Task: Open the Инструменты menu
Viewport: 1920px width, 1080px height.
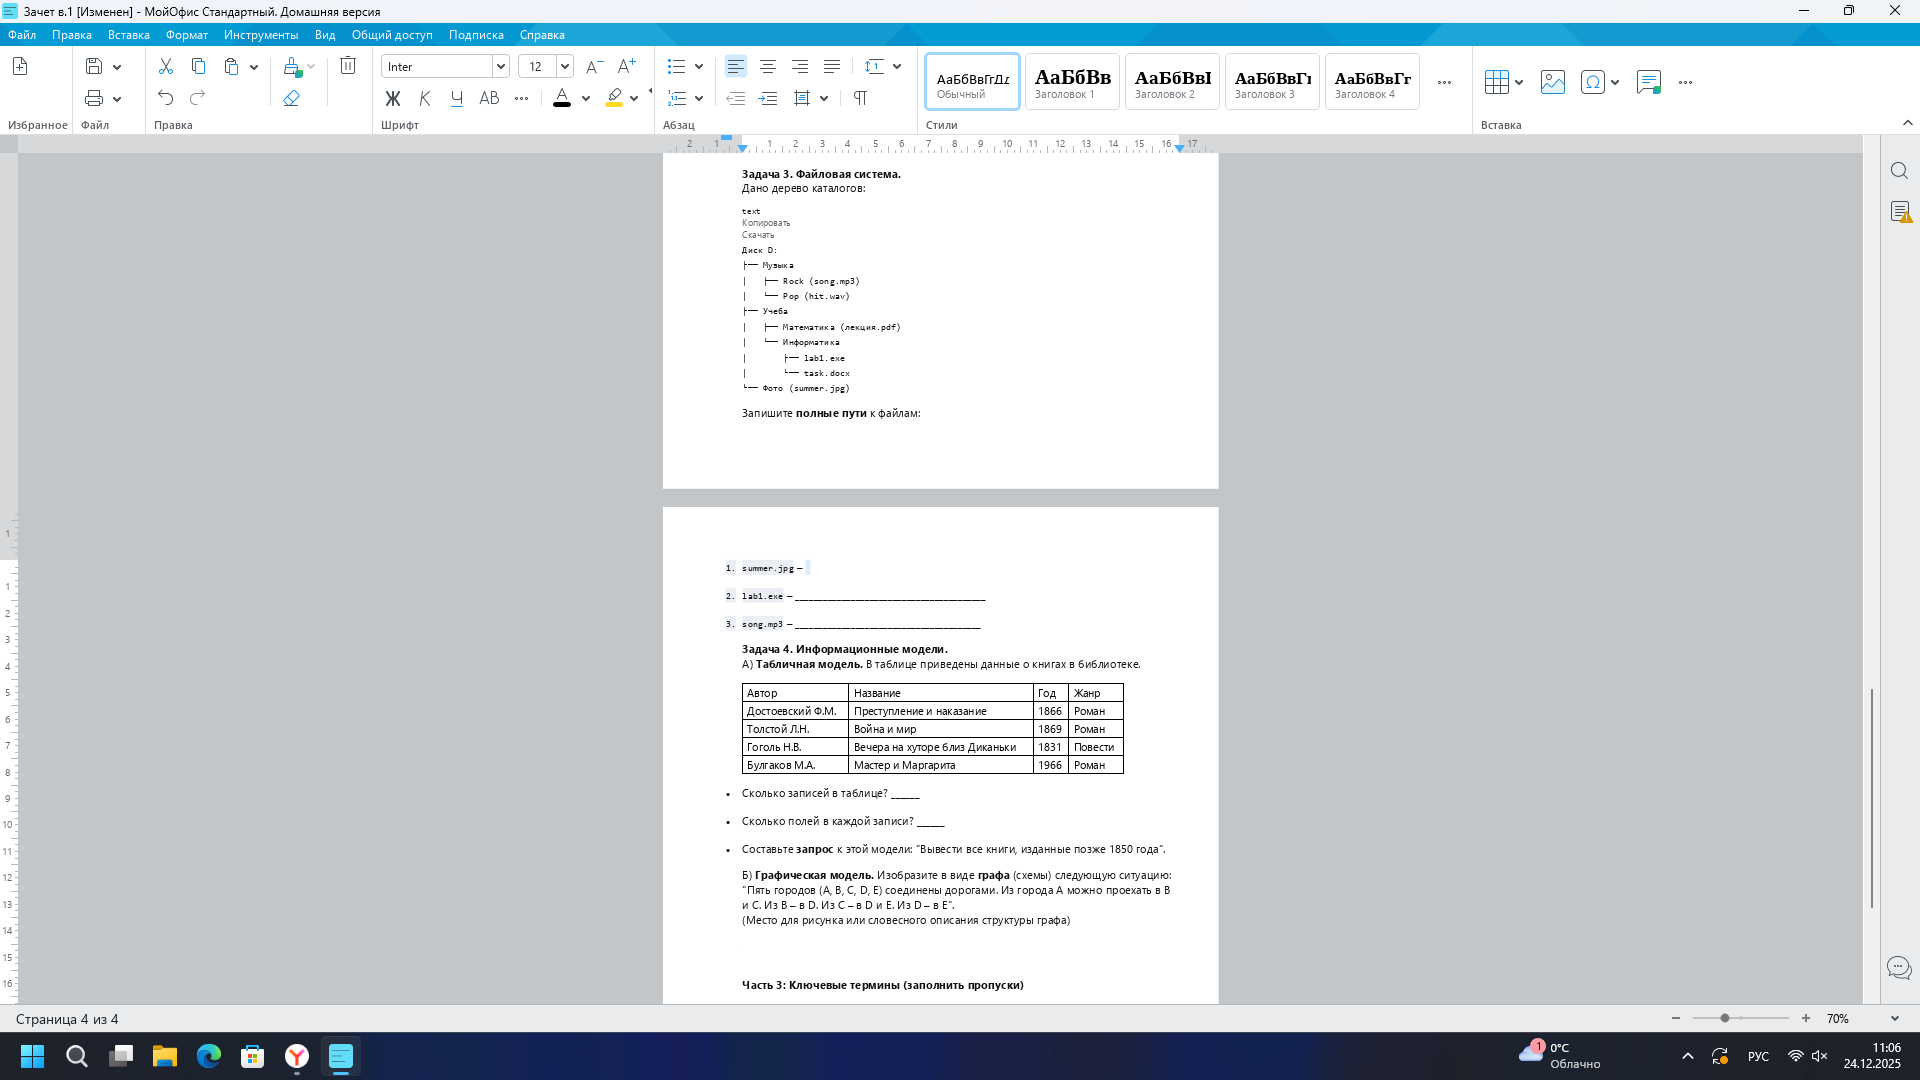Action: [x=261, y=35]
